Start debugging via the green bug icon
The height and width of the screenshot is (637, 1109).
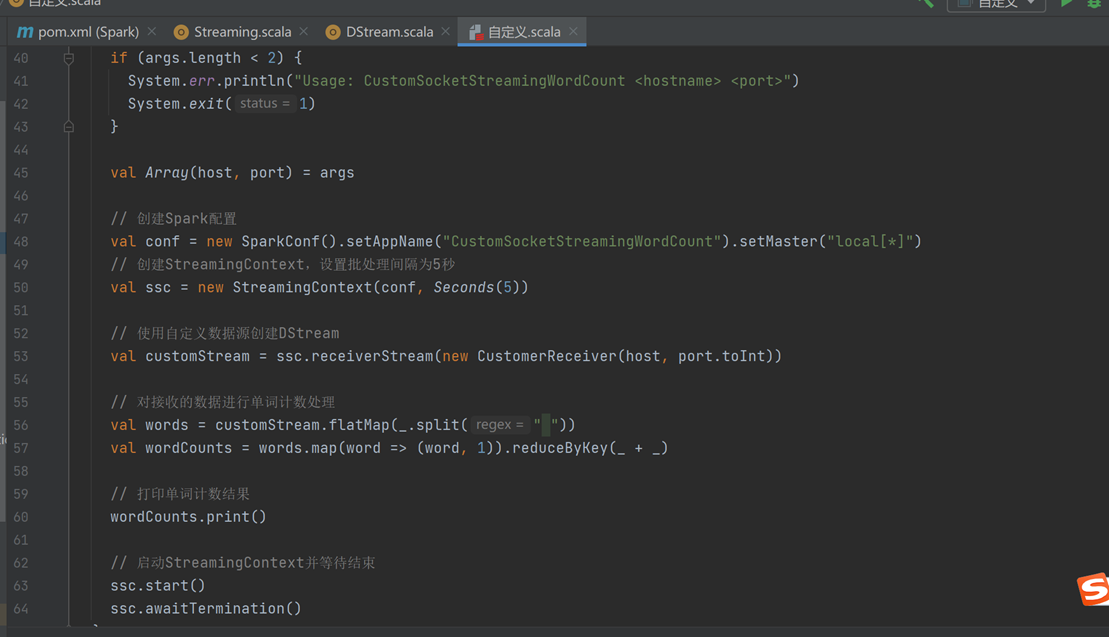pyautogui.click(x=1092, y=4)
